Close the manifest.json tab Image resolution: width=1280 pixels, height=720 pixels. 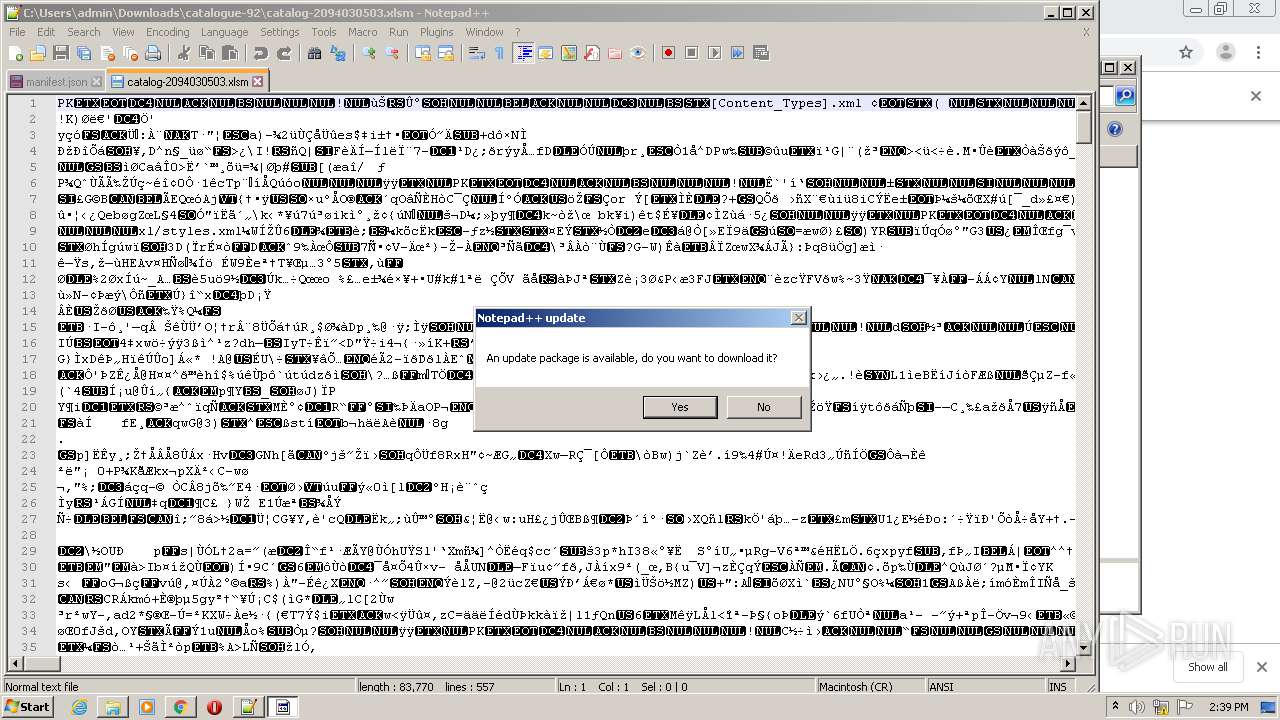point(96,82)
